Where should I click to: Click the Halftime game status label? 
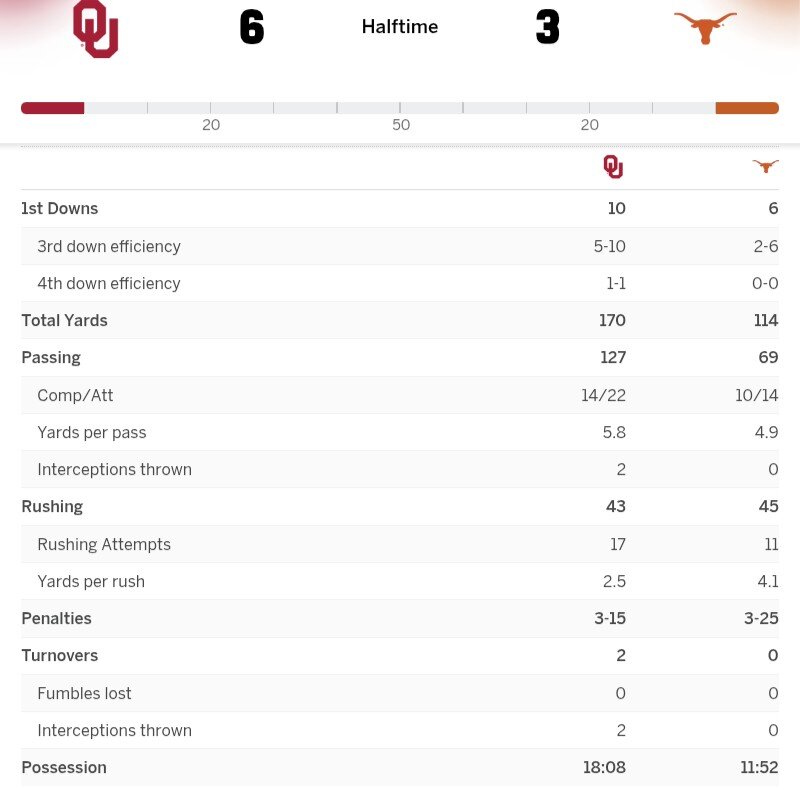point(400,27)
